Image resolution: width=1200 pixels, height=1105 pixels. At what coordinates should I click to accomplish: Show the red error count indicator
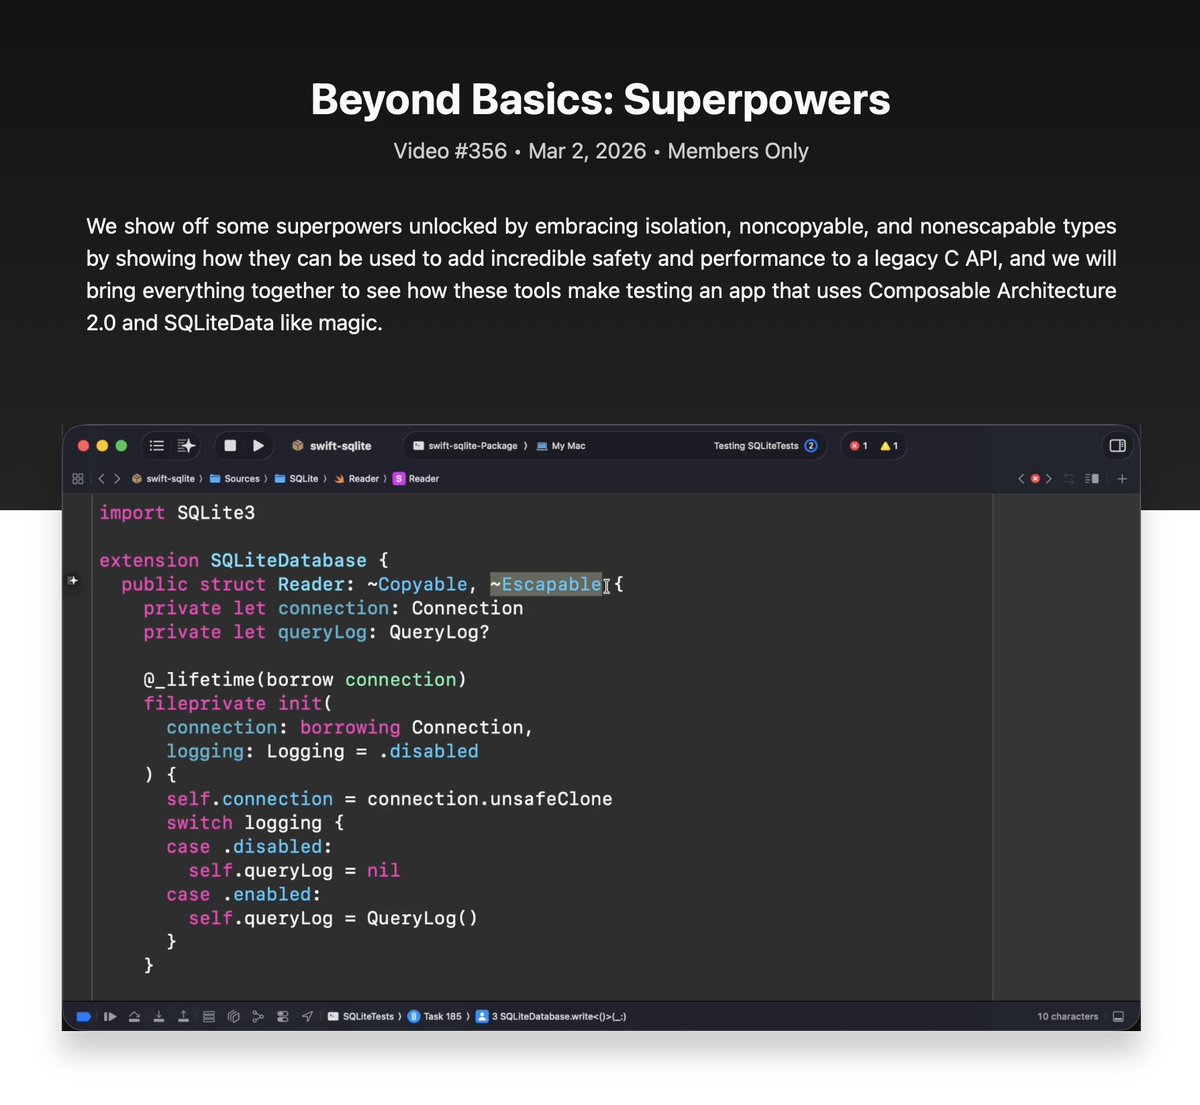click(x=859, y=446)
